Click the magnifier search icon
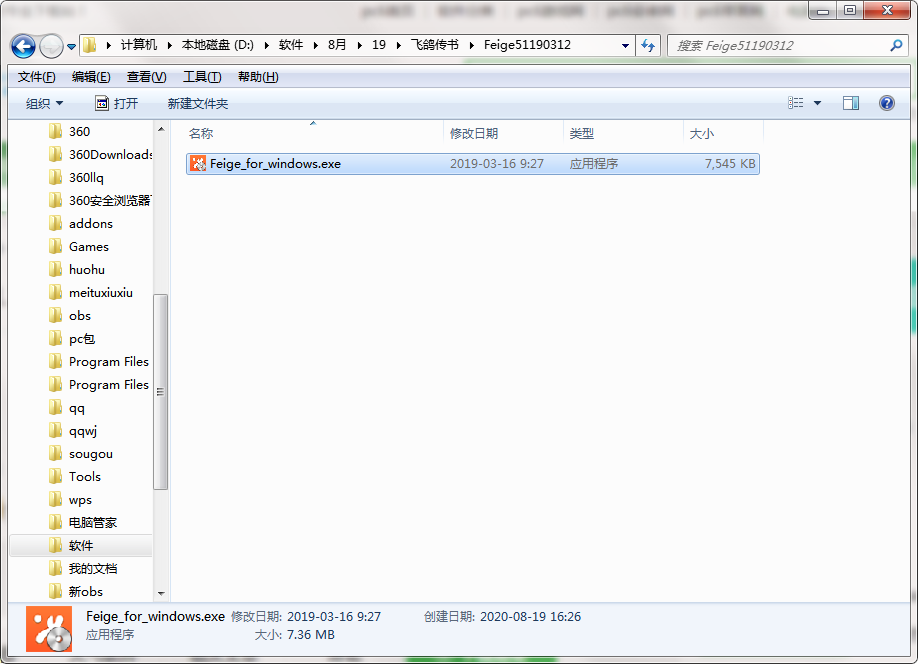 pyautogui.click(x=896, y=46)
